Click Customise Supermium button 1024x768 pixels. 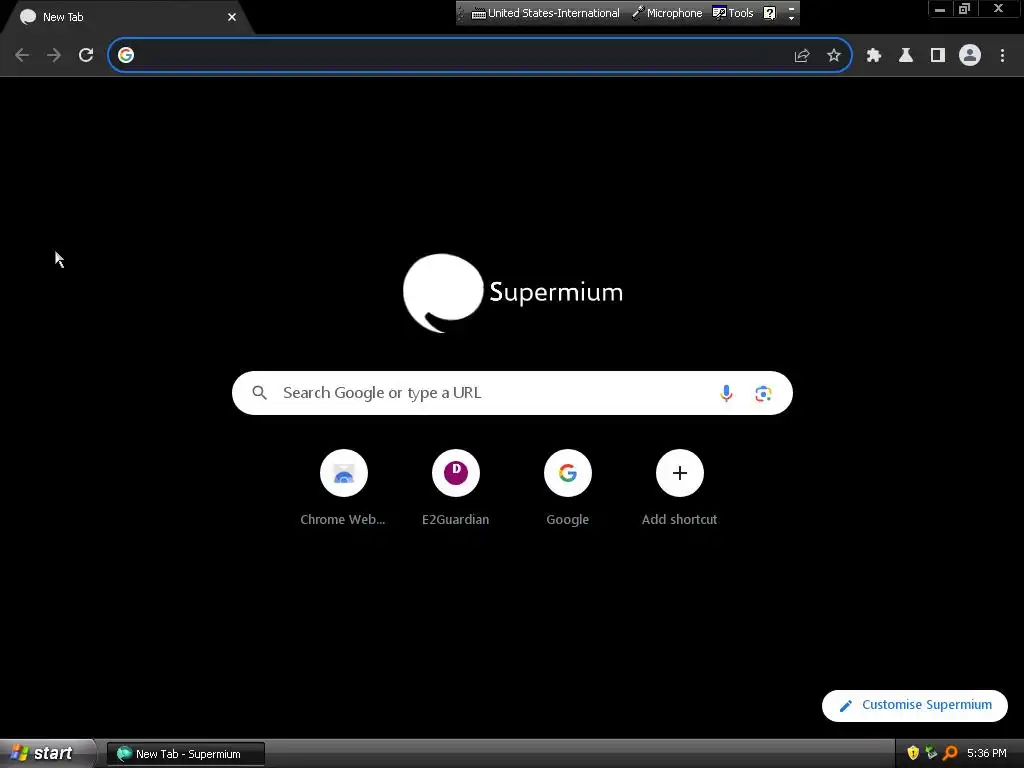[915, 705]
